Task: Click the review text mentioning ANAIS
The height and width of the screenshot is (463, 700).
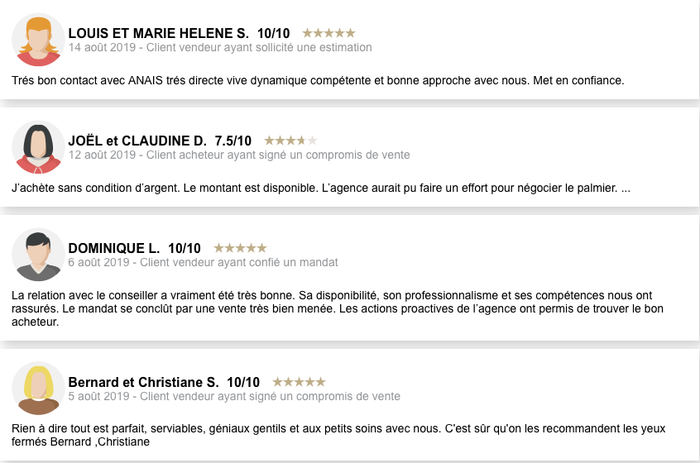Action: pyautogui.click(x=318, y=81)
